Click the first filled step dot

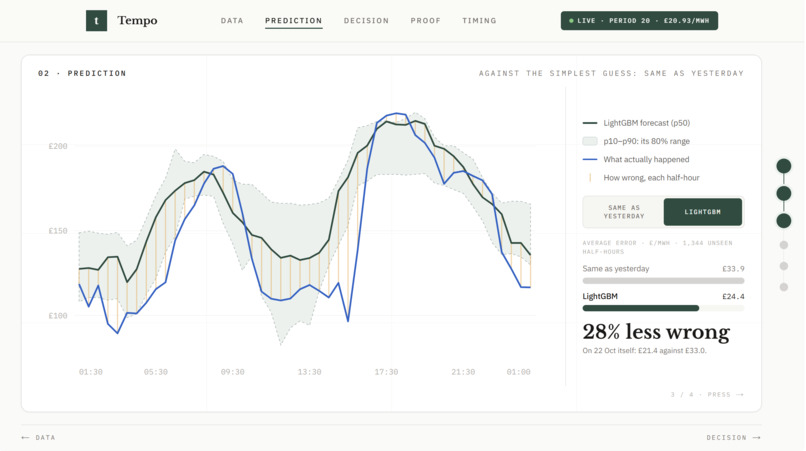[x=783, y=166]
